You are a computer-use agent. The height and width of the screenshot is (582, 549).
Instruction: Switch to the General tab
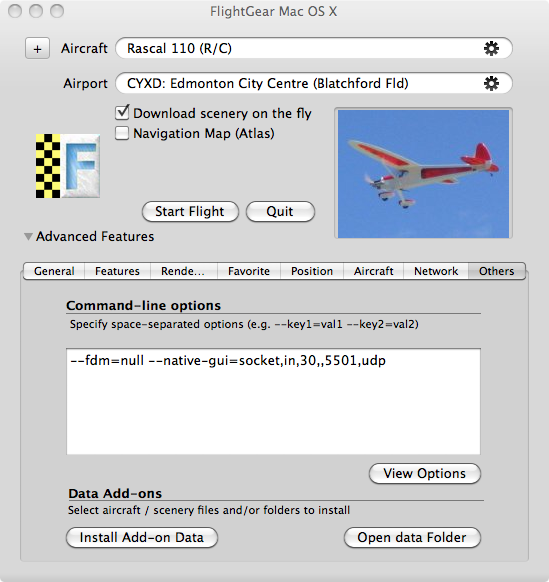tap(54, 271)
